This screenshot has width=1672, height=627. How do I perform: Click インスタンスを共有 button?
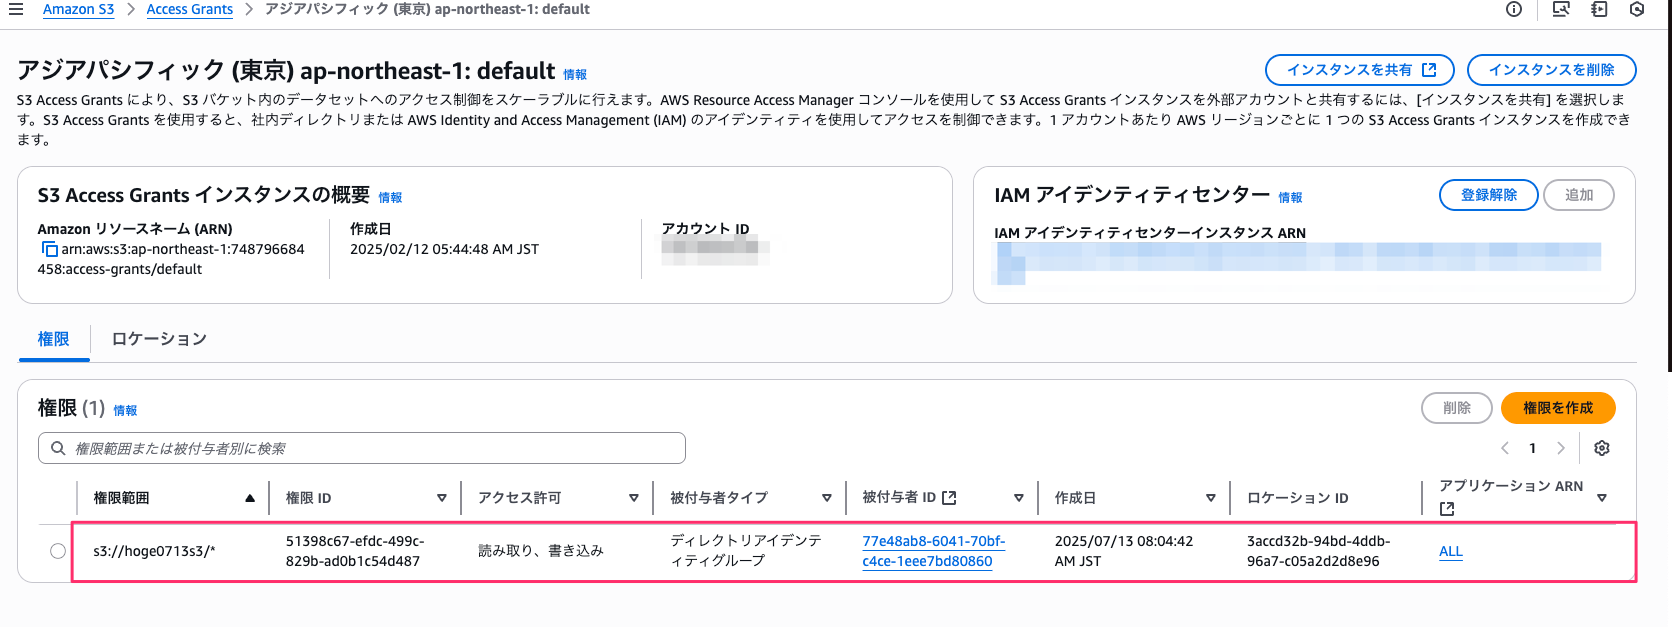coord(1360,70)
